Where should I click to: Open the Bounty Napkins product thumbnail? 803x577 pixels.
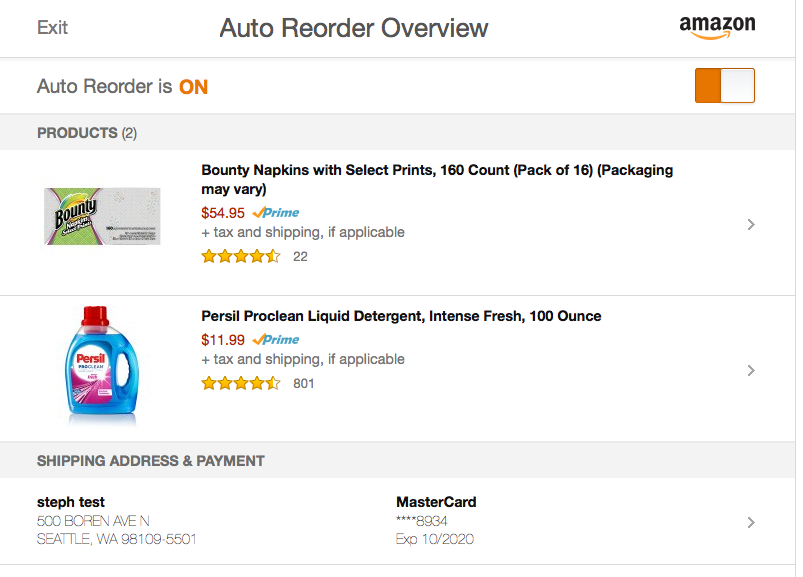[x=102, y=216]
